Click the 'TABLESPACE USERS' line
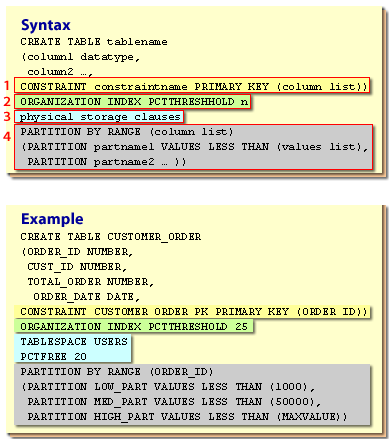The width and height of the screenshot is (389, 439). click(74, 342)
